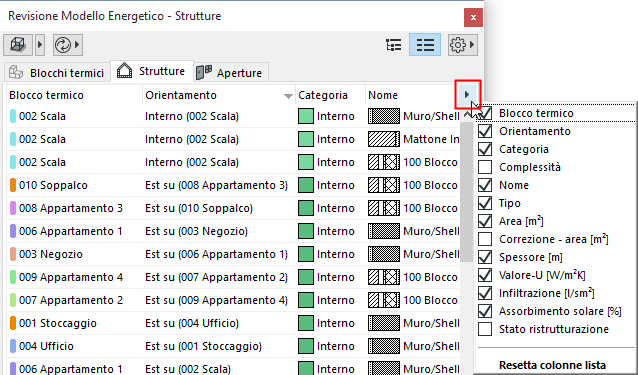Enable Stato ristrutturazione column checkbox
Screen dimensions: 638x375
pos(485,329)
